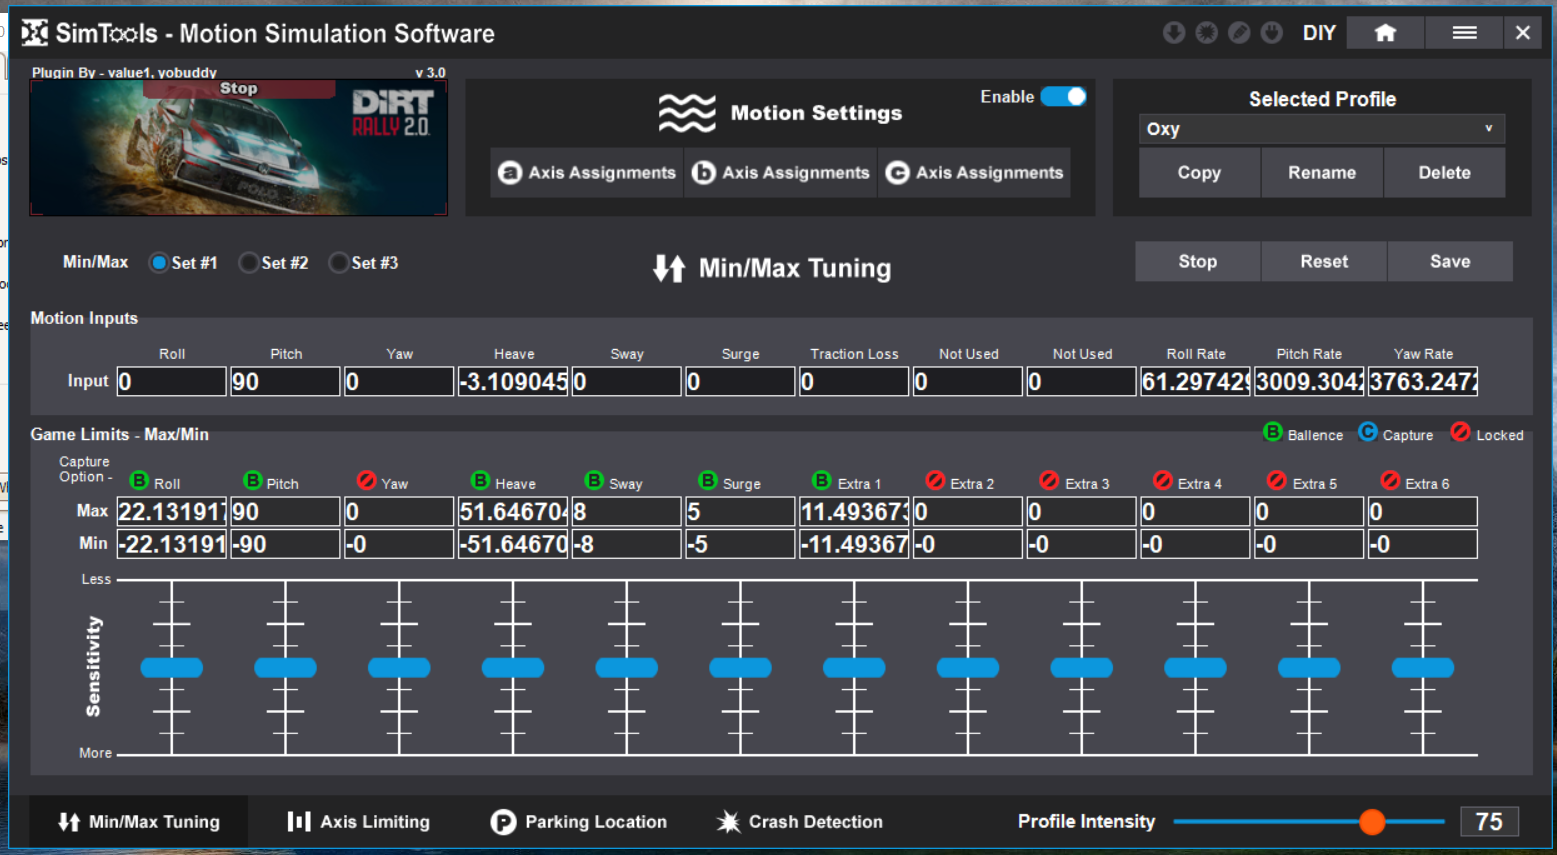Select Min/Max Set #2 radio button
This screenshot has width=1557, height=855.
(x=248, y=263)
